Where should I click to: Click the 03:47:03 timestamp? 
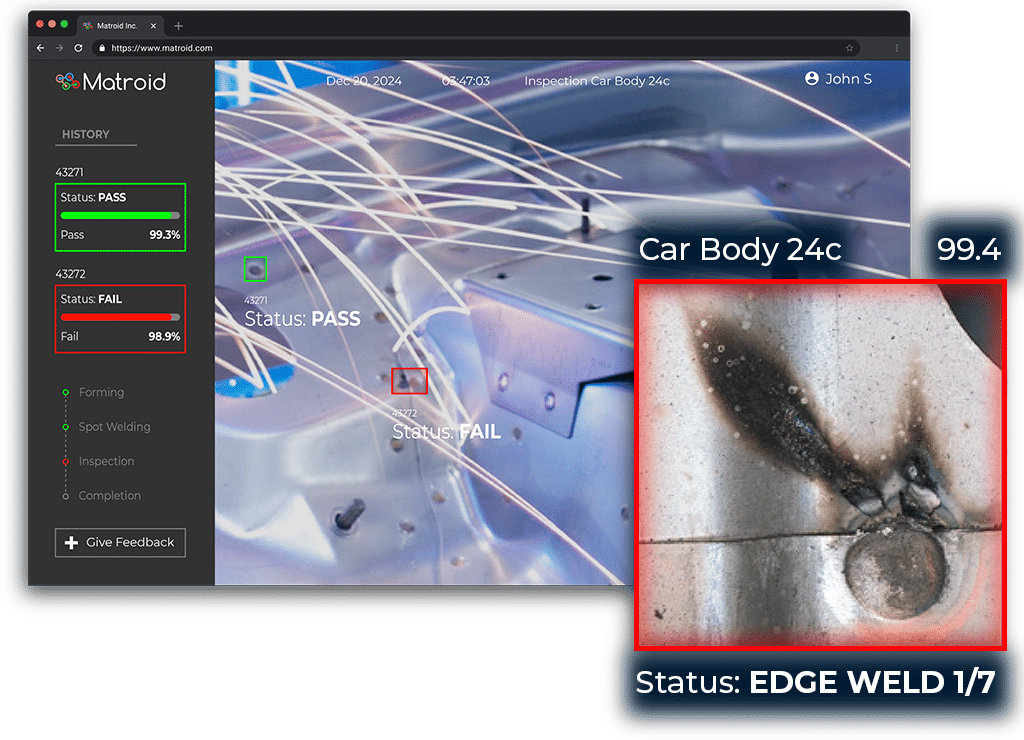point(466,81)
